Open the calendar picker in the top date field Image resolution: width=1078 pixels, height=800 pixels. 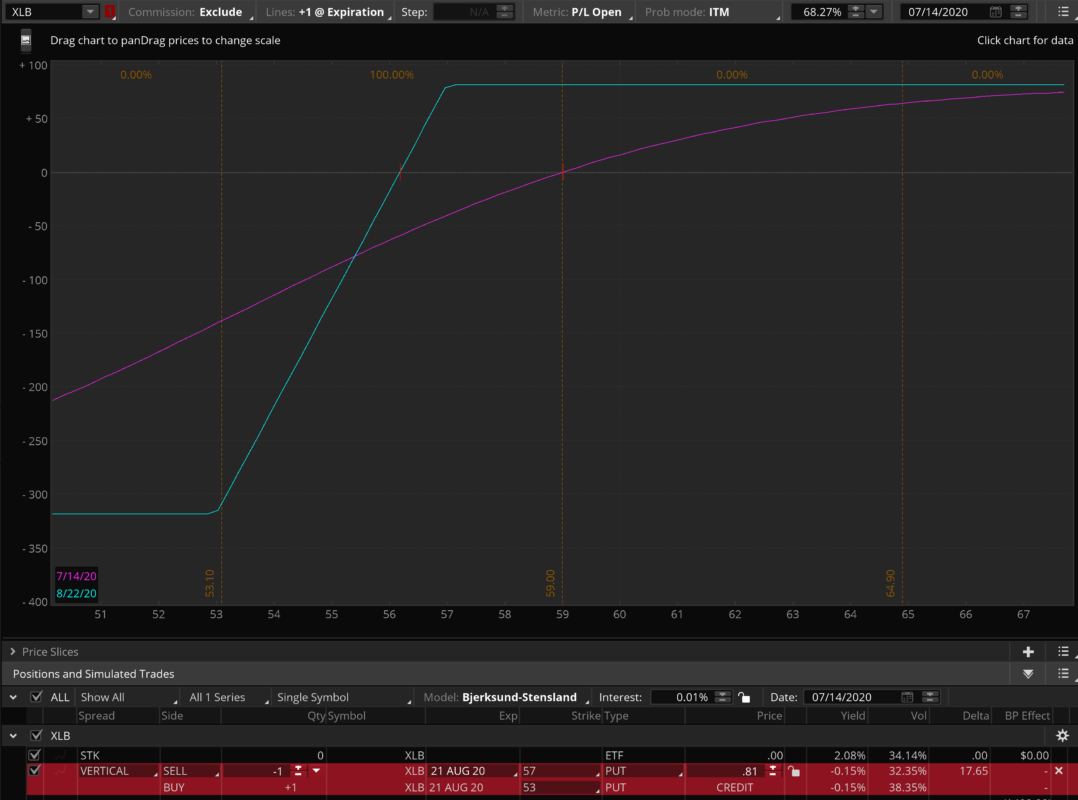coord(995,12)
